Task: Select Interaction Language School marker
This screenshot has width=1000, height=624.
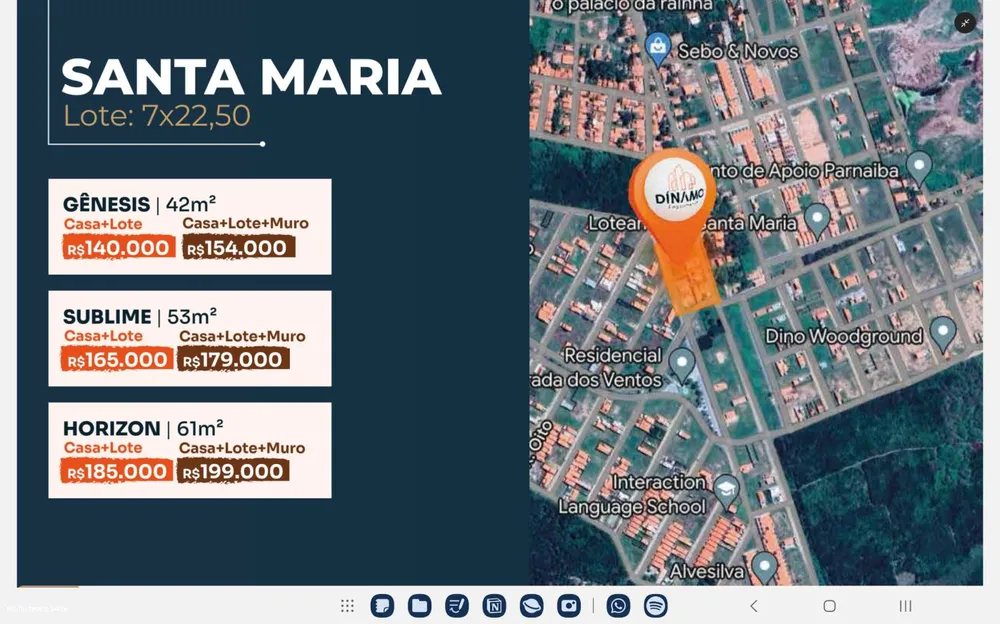Action: click(x=726, y=491)
